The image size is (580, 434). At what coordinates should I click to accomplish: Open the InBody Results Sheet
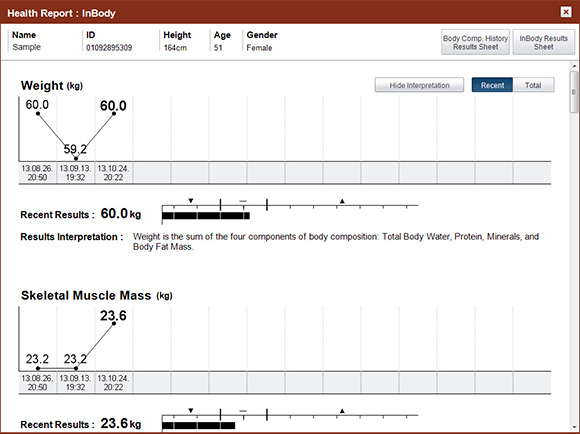pos(543,42)
